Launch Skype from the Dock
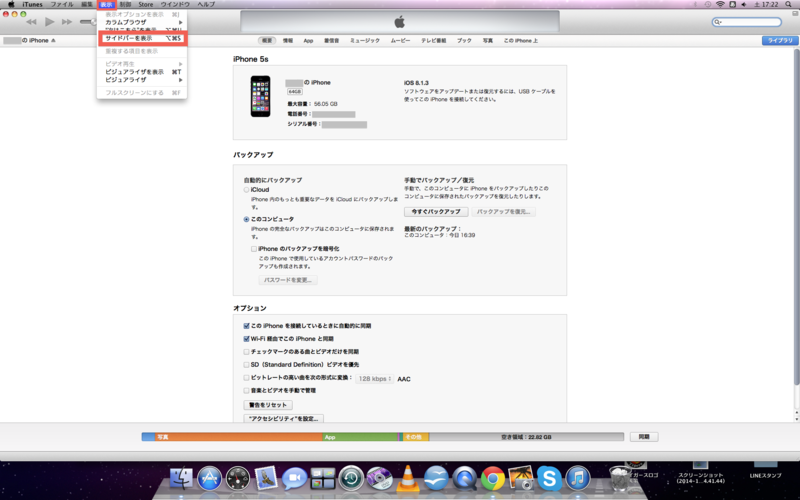This screenshot has height=500, width=800. click(549, 479)
